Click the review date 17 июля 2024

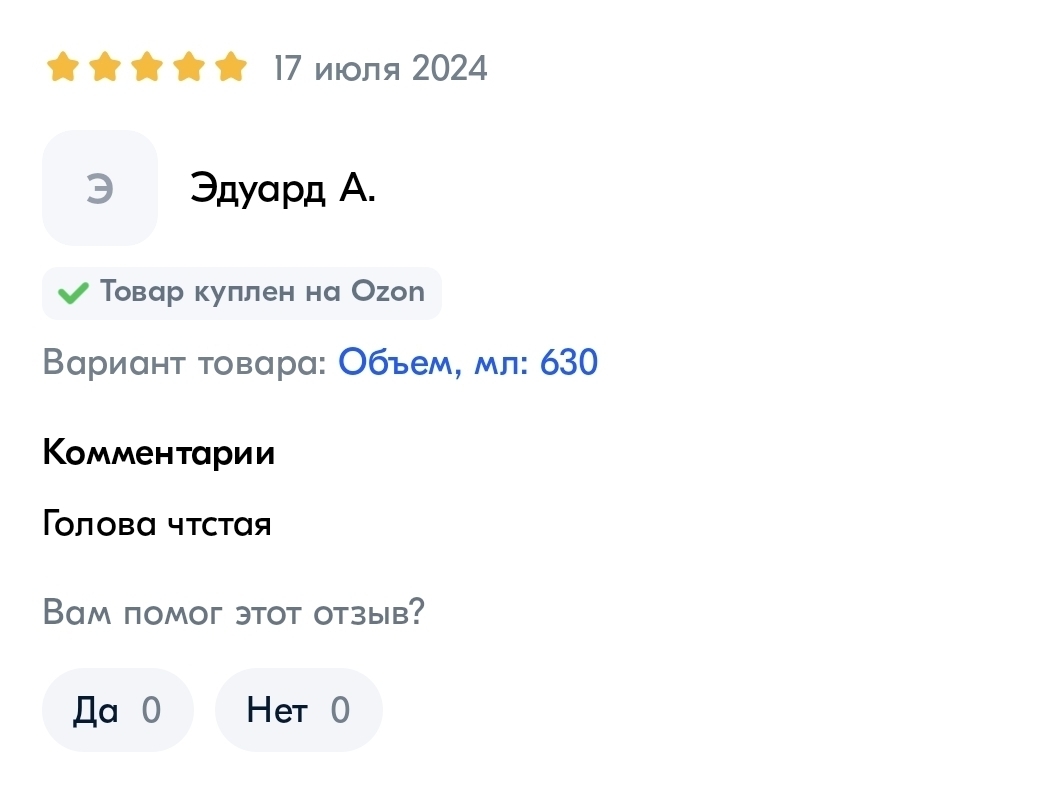tap(380, 68)
